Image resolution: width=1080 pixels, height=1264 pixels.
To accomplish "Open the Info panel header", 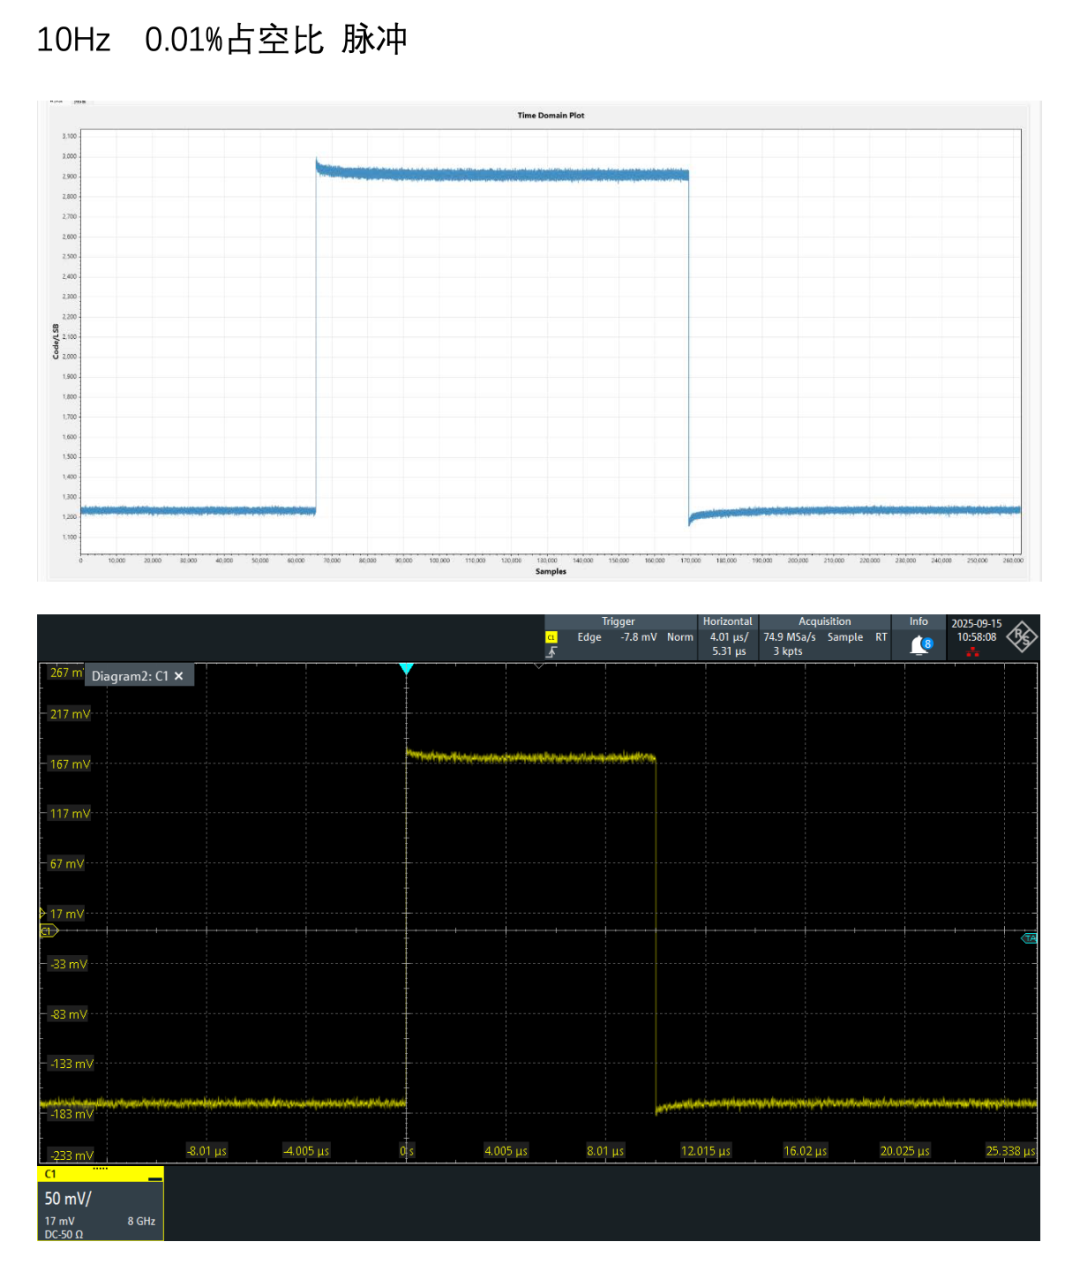I will (918, 621).
